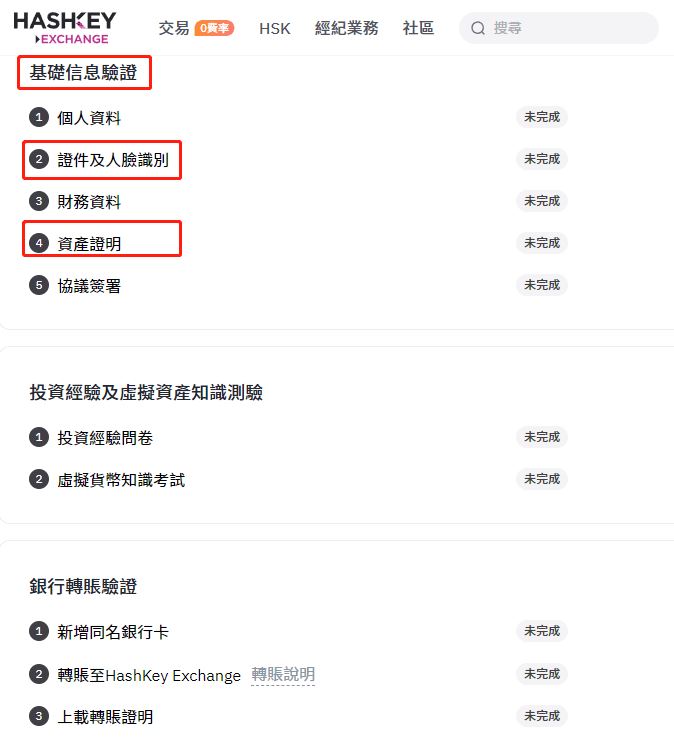Viewport: 674px width, 746px height.
Task: Click the step 5 icon beside 協議簽署
Action: pyautogui.click(x=39, y=286)
